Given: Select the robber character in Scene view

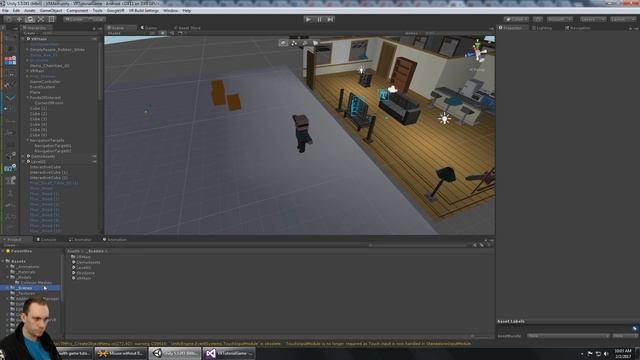Looking at the screenshot, I should [x=302, y=133].
